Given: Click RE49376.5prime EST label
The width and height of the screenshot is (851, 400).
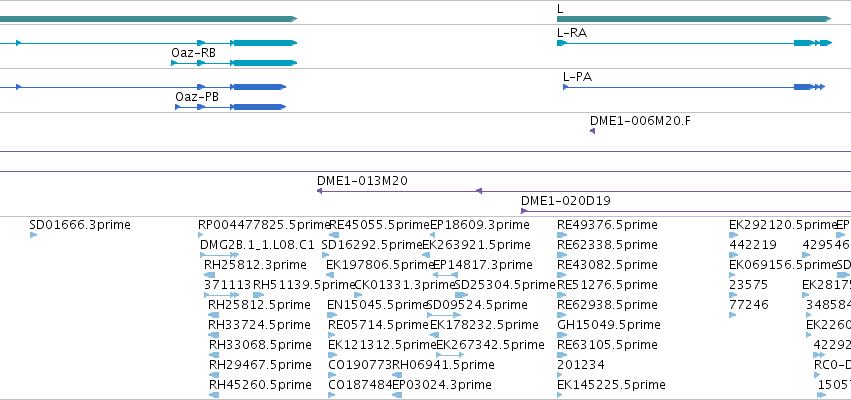Looking at the screenshot, I should (607, 225).
